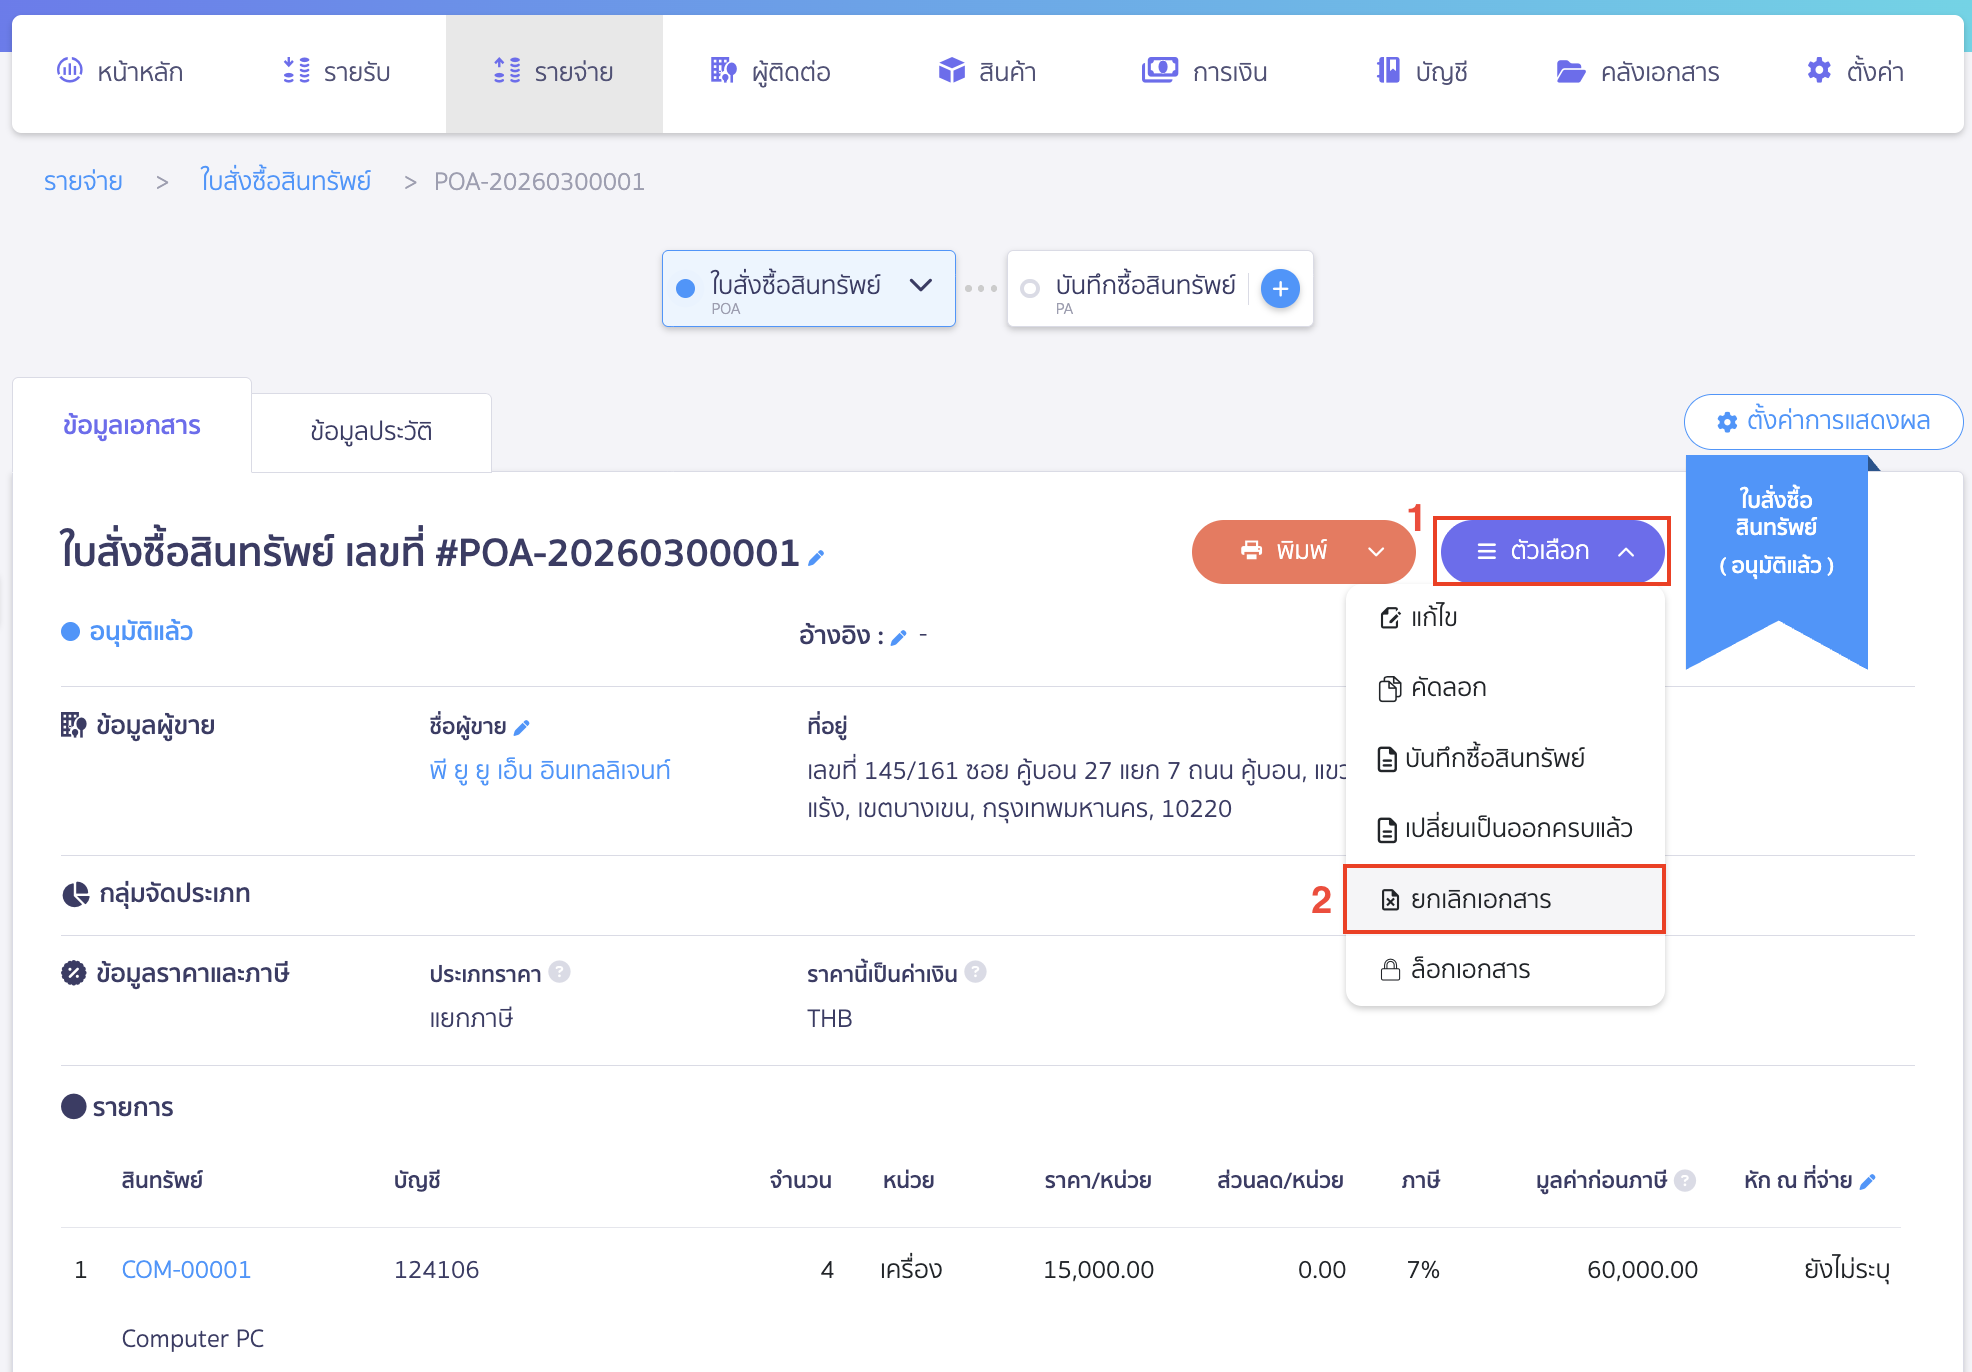This screenshot has width=1972, height=1372.
Task: Click the help icon beside ประเภทราคา
Action: pyautogui.click(x=560, y=972)
